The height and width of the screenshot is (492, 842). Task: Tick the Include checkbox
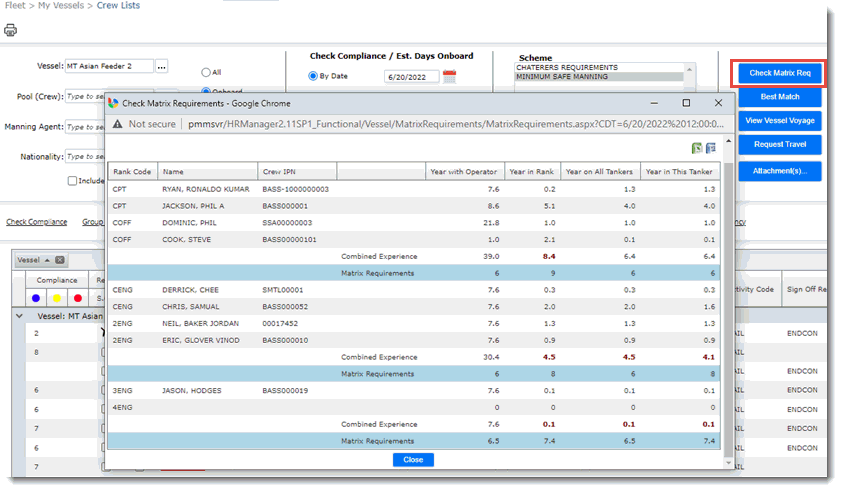(x=72, y=181)
